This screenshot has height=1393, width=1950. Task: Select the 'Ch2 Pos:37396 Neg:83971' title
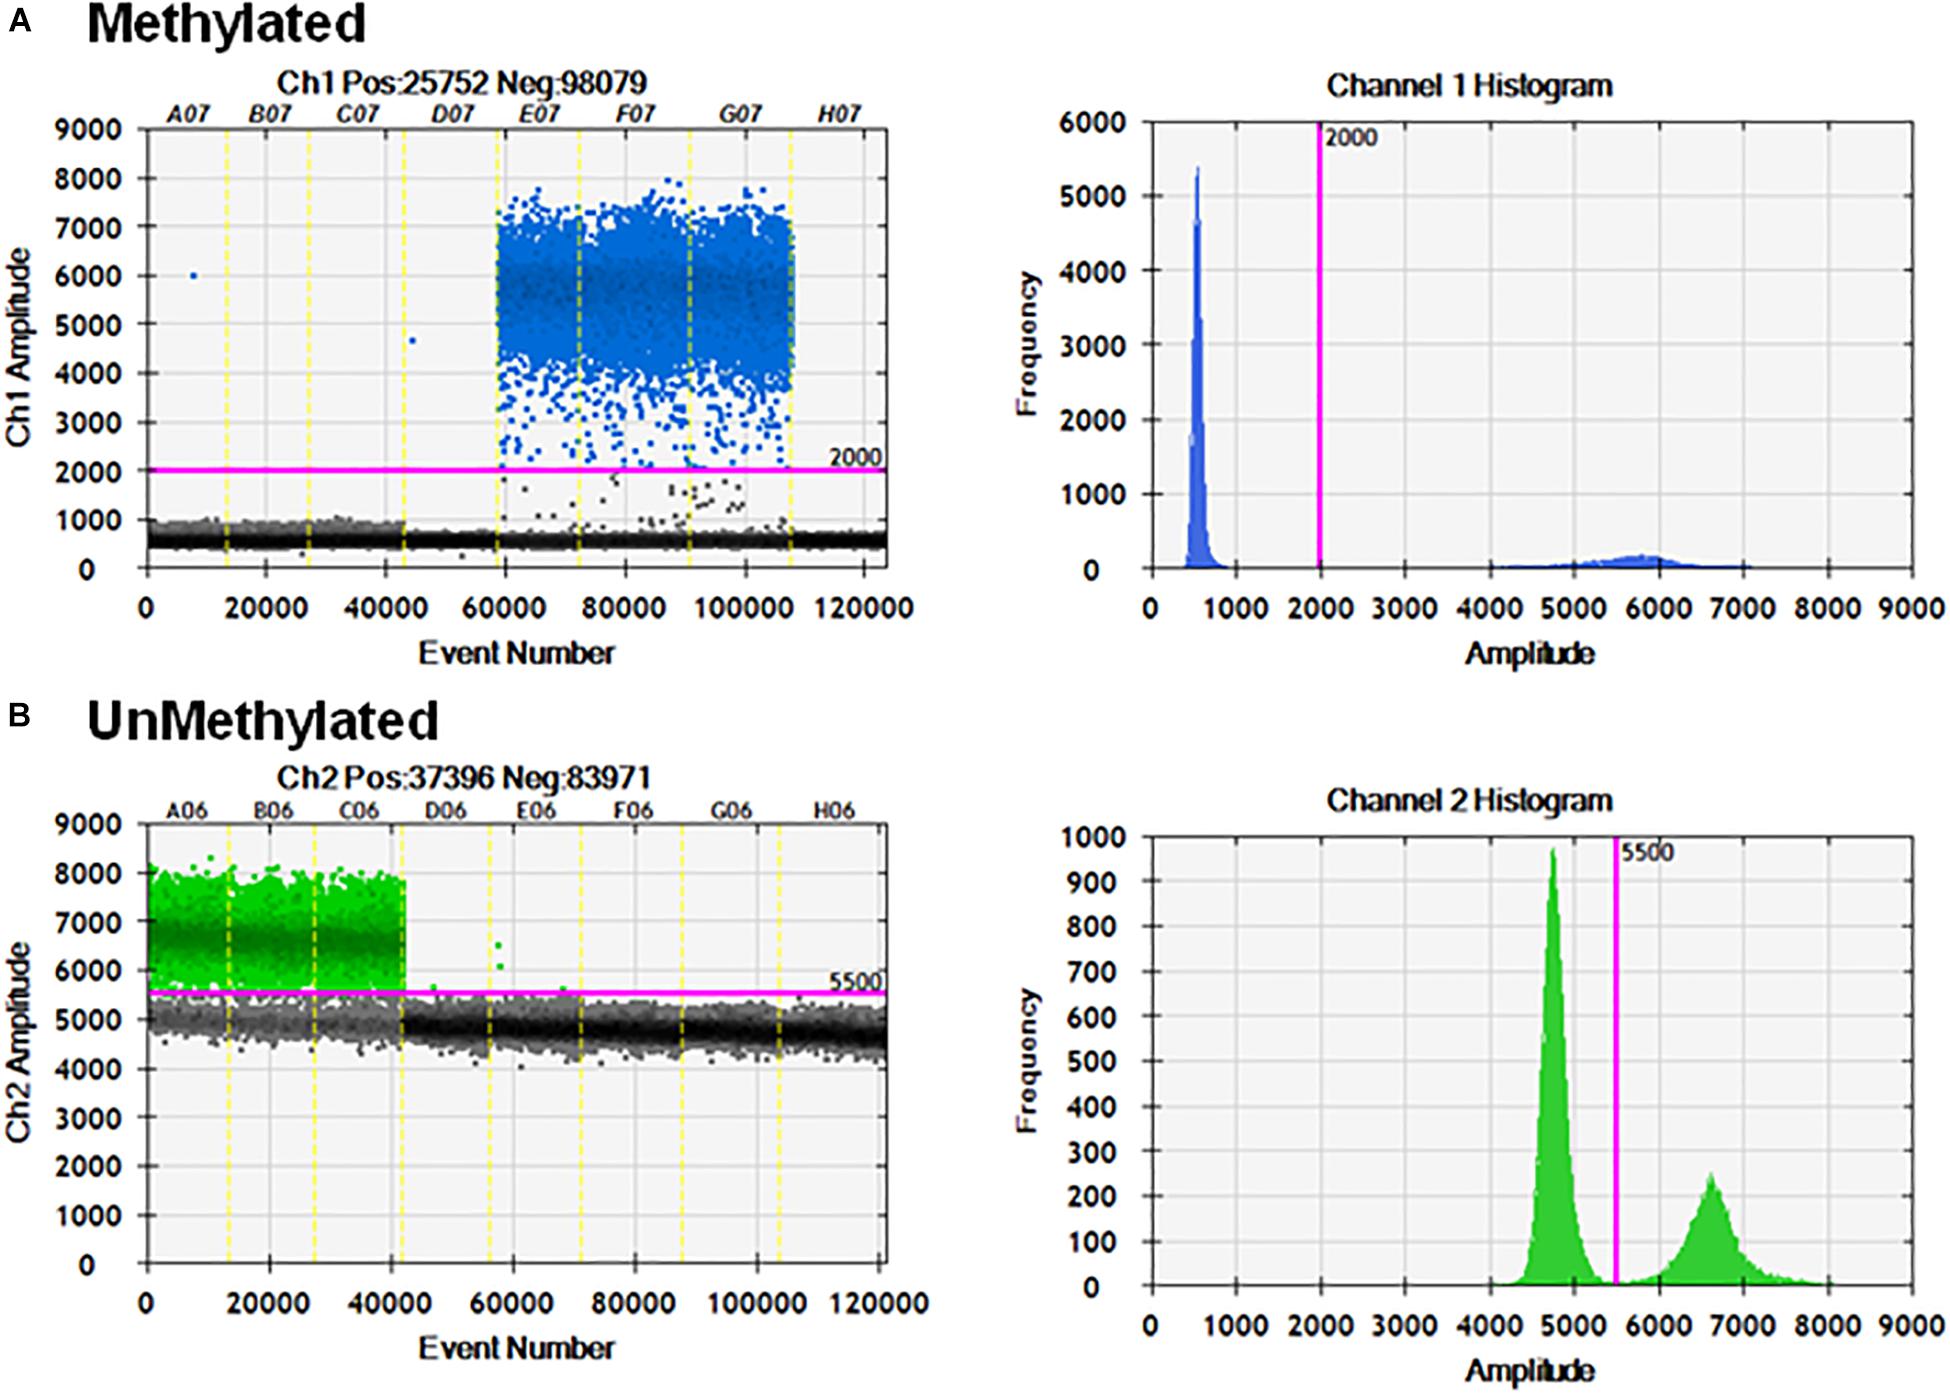(x=464, y=777)
